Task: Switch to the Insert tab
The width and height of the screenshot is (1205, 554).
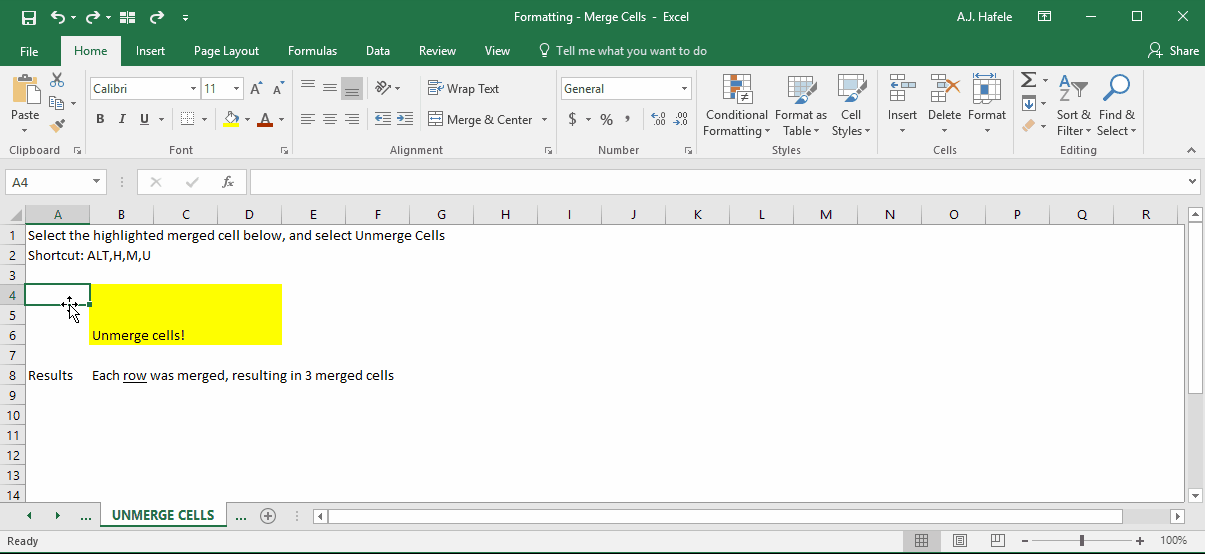Action: coord(151,51)
